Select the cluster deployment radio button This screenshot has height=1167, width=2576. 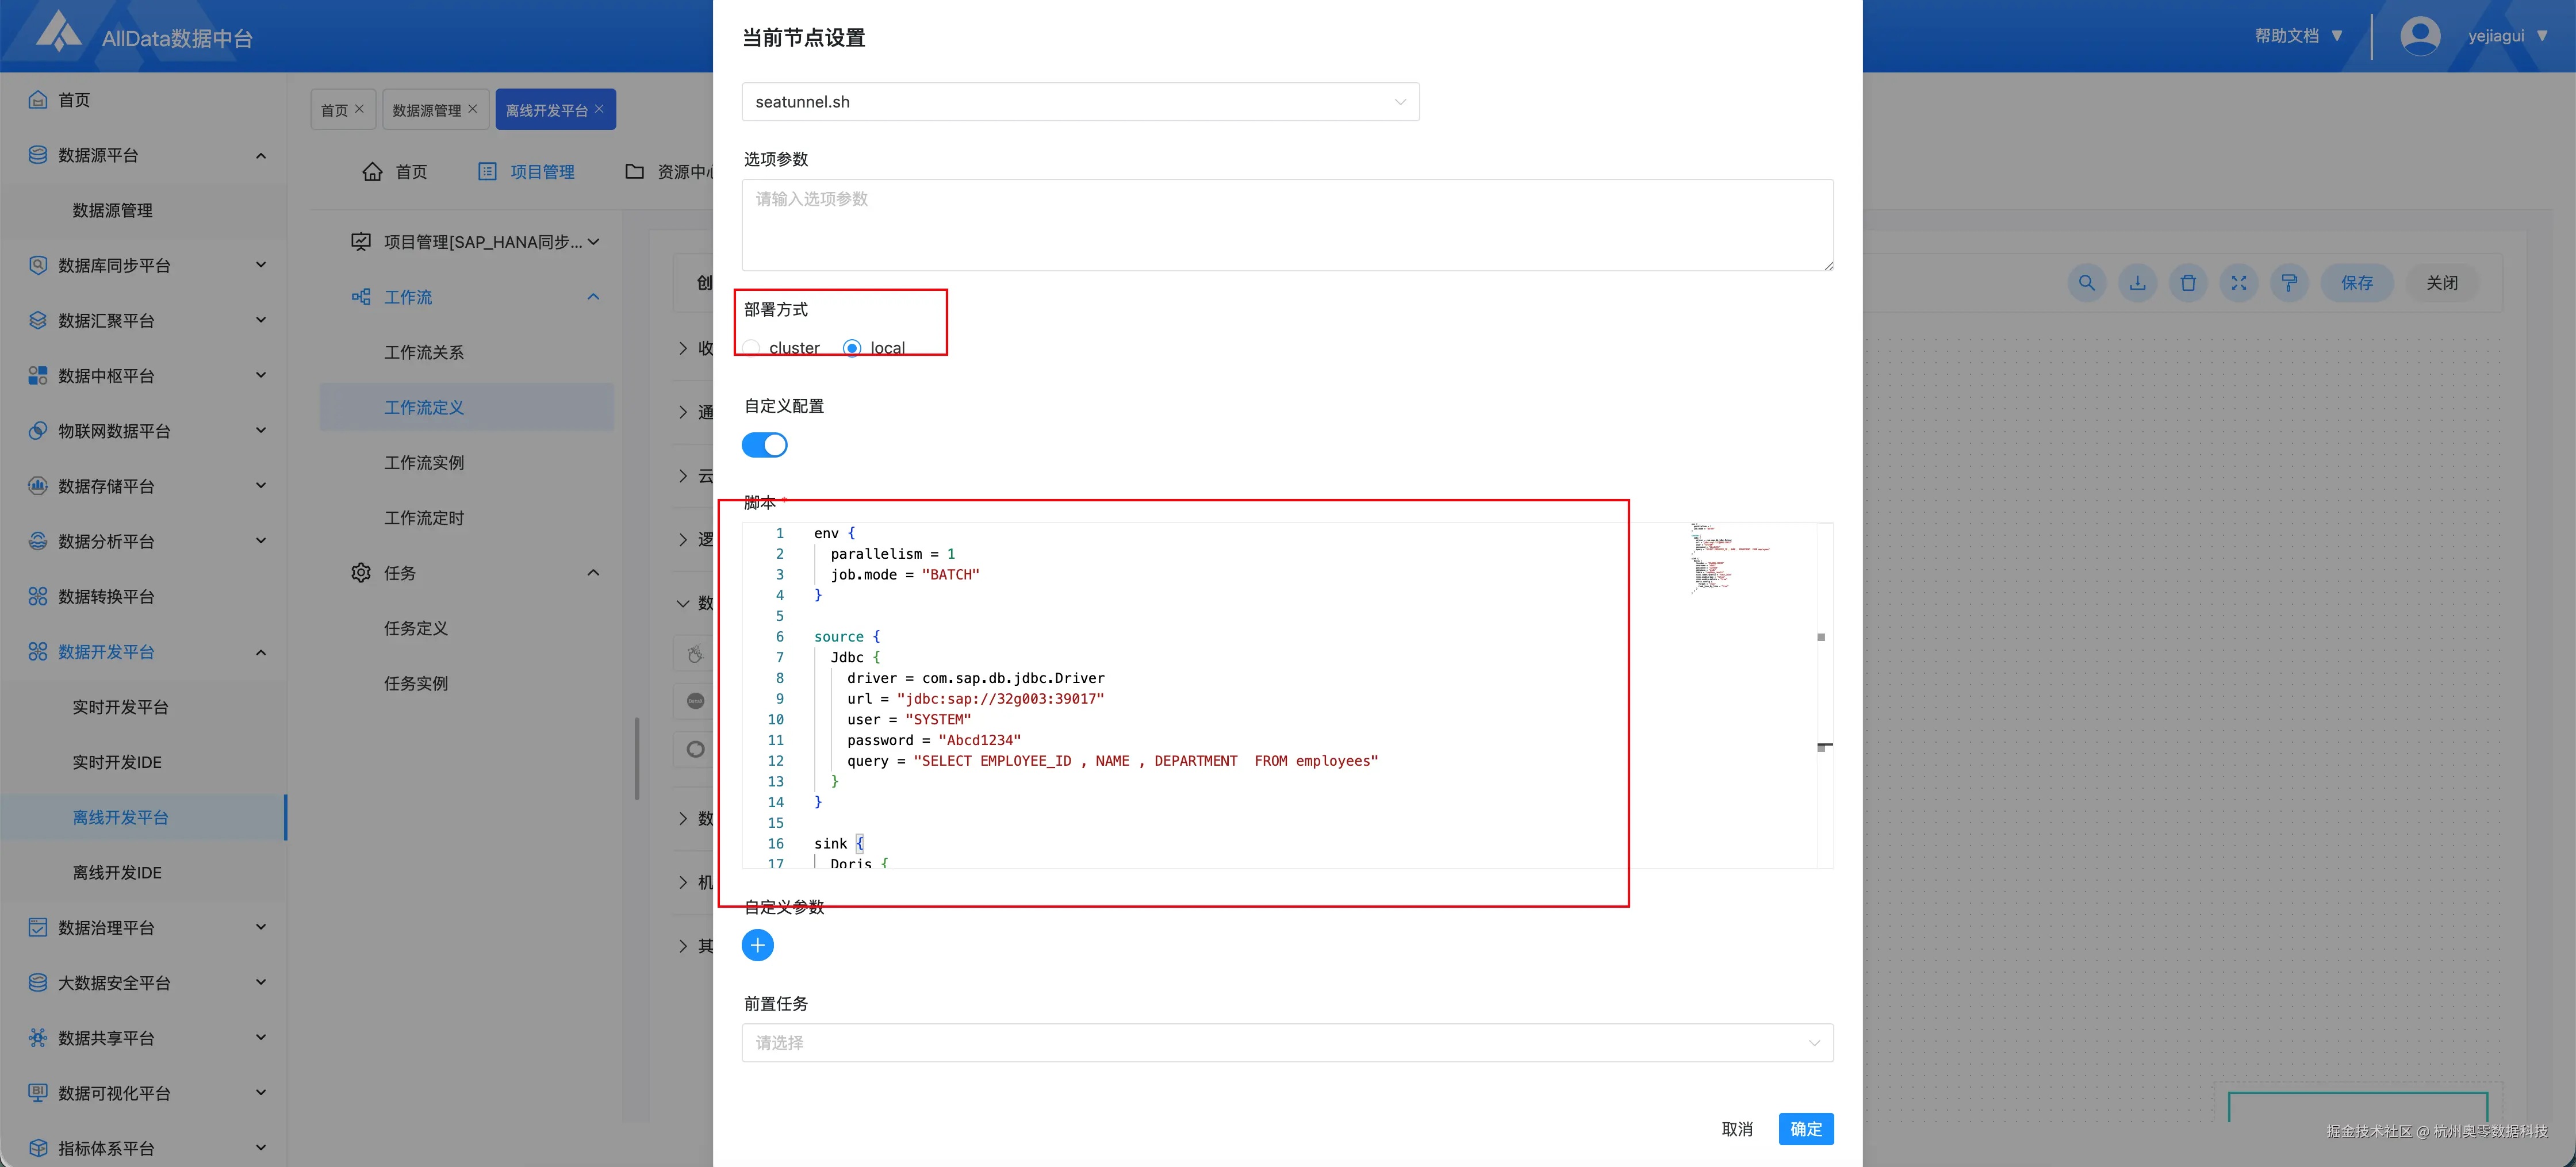752,348
